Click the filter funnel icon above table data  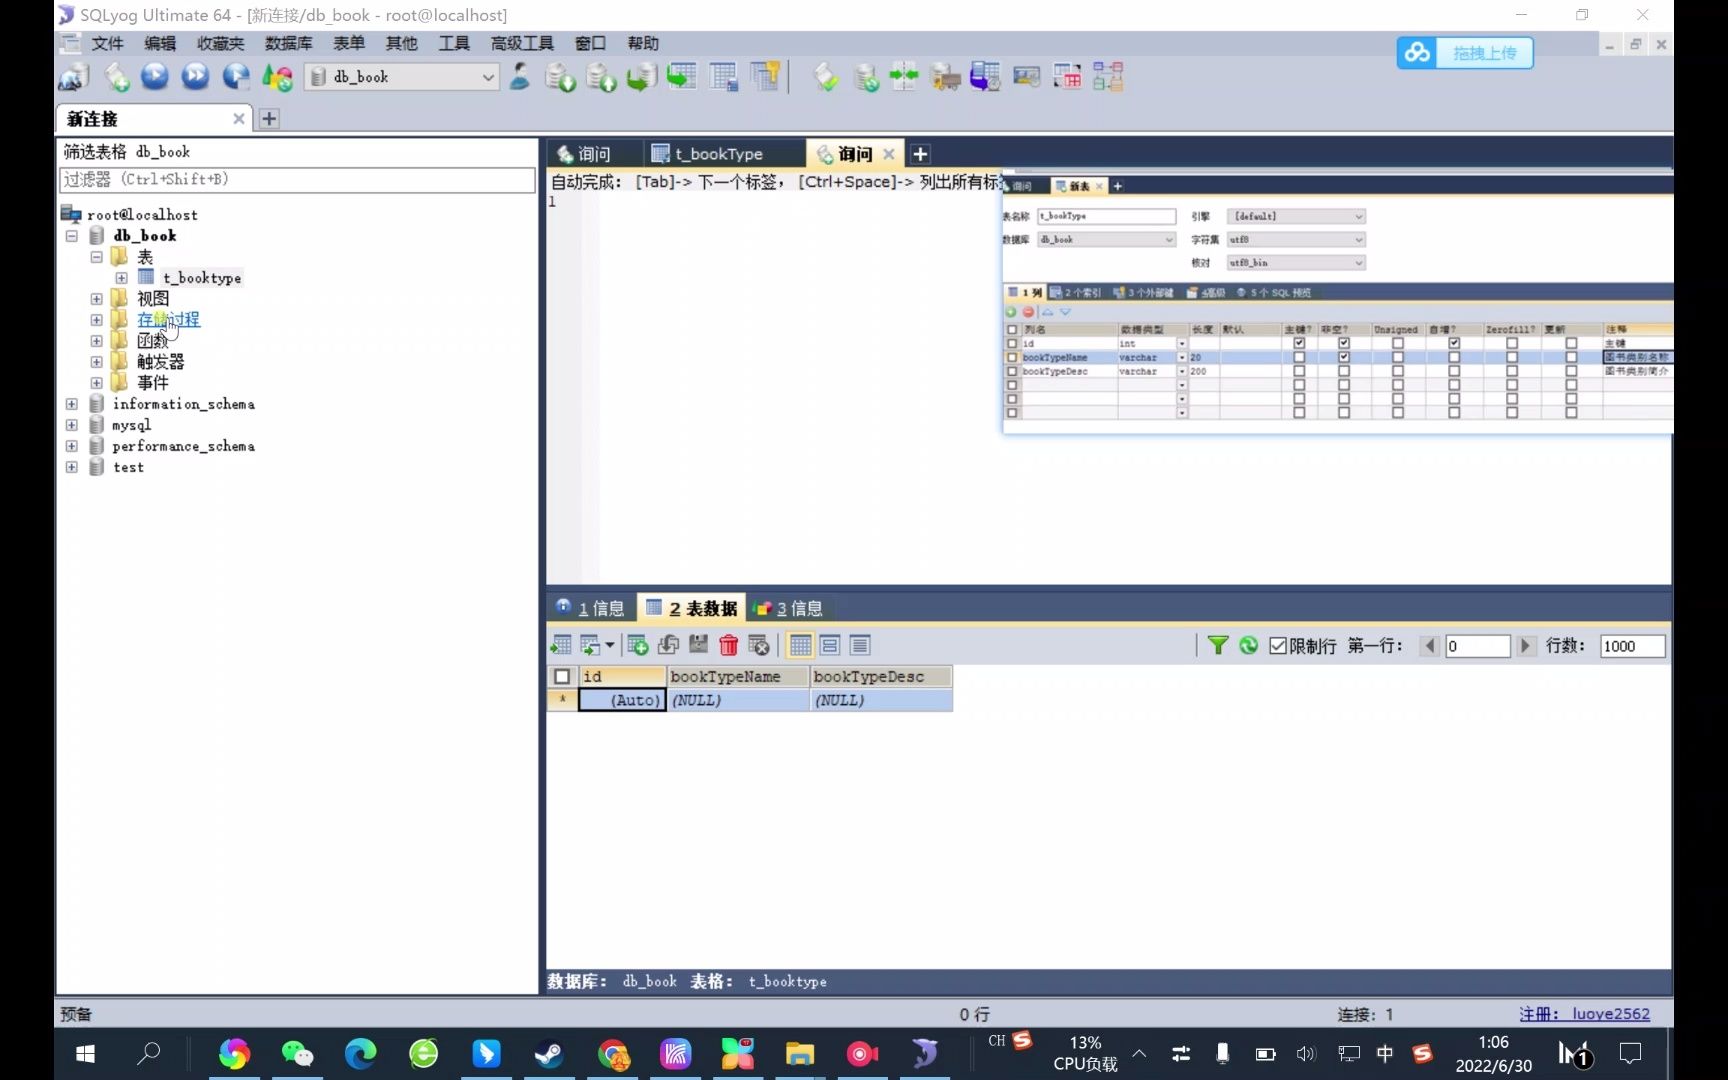tap(1217, 645)
